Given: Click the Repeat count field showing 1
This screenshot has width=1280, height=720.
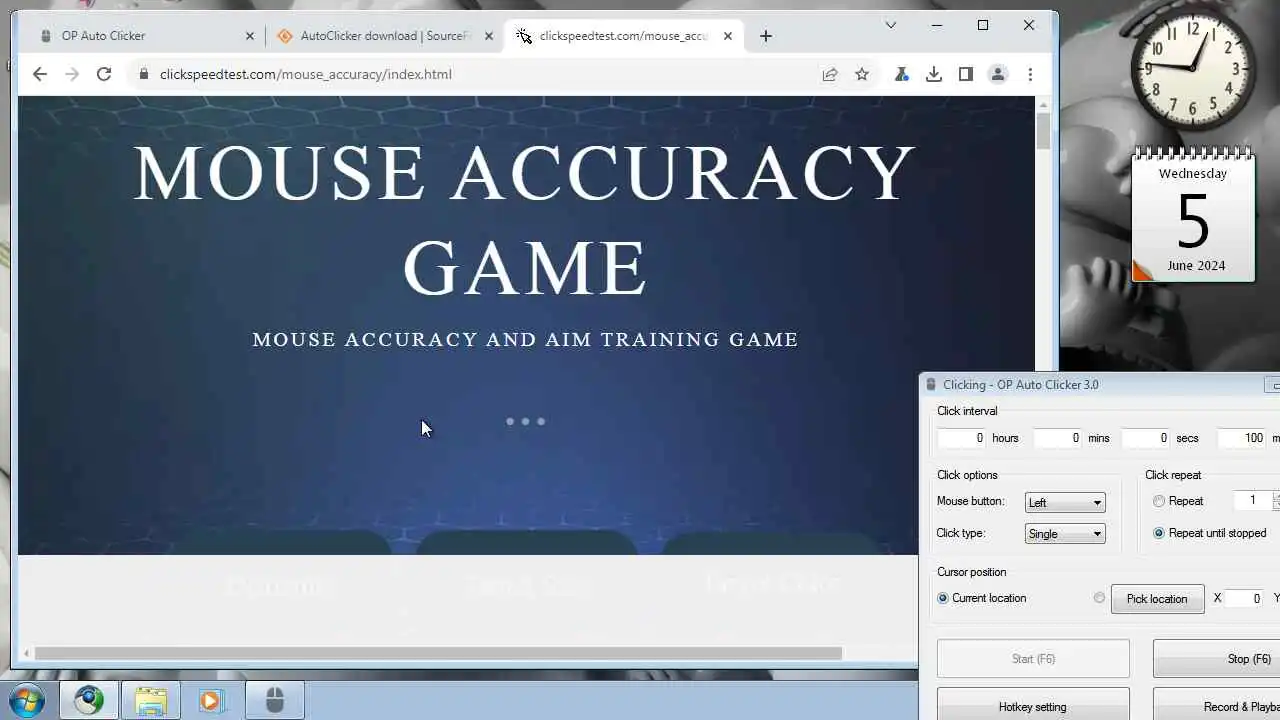Looking at the screenshot, I should tap(1252, 501).
